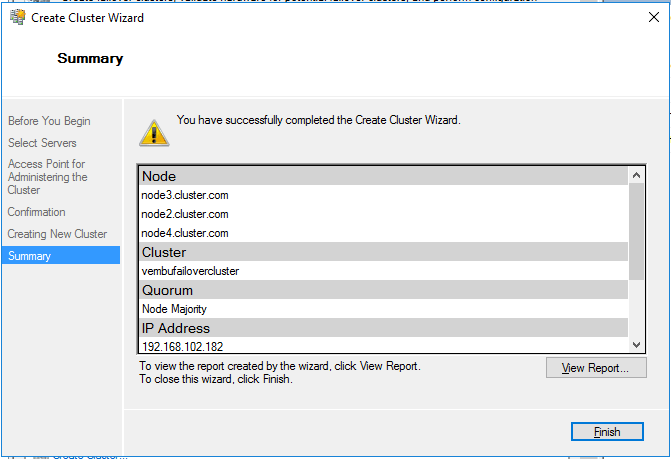Click the yellow warning triangle icon
Viewport: 671px width, 459px height.
click(x=154, y=133)
